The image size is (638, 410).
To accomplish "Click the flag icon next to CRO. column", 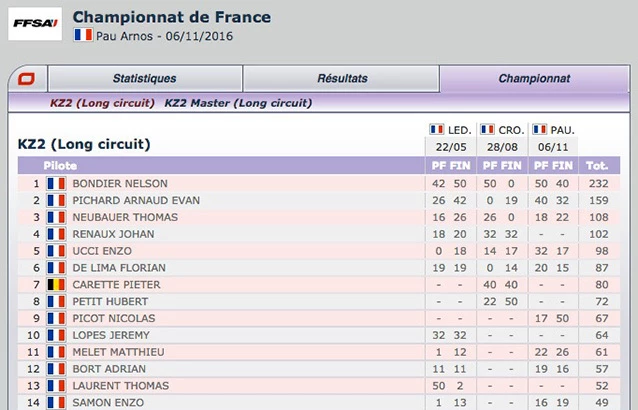I will (488, 130).
